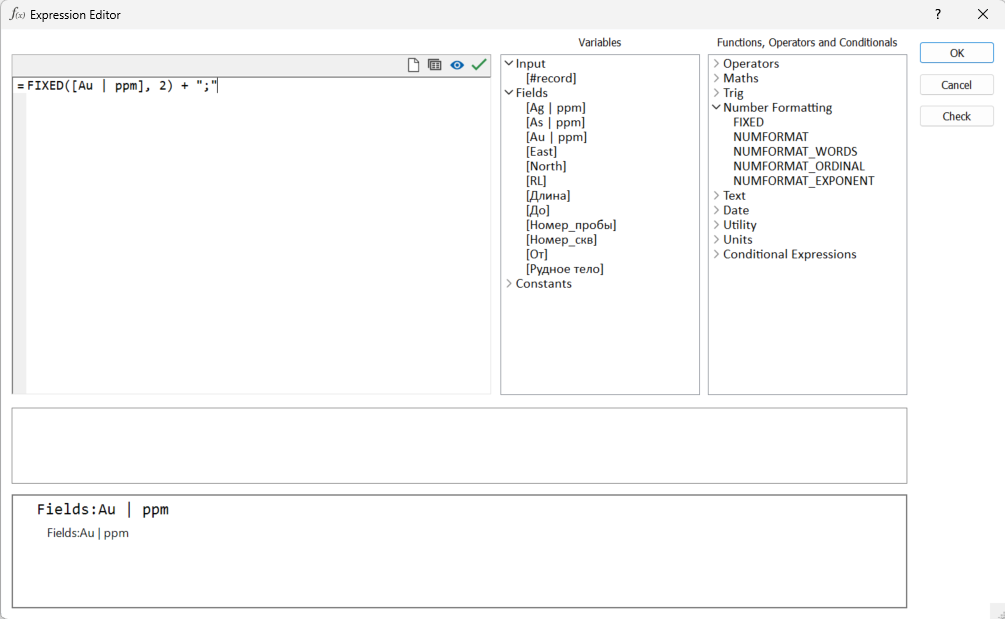Click the help question mark icon
This screenshot has height=619, width=1005.
click(x=937, y=14)
